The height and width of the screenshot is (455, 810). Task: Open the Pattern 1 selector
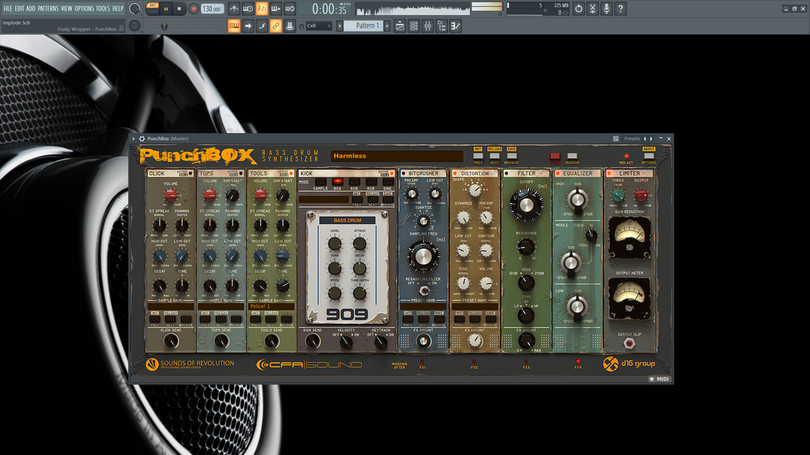(x=364, y=26)
